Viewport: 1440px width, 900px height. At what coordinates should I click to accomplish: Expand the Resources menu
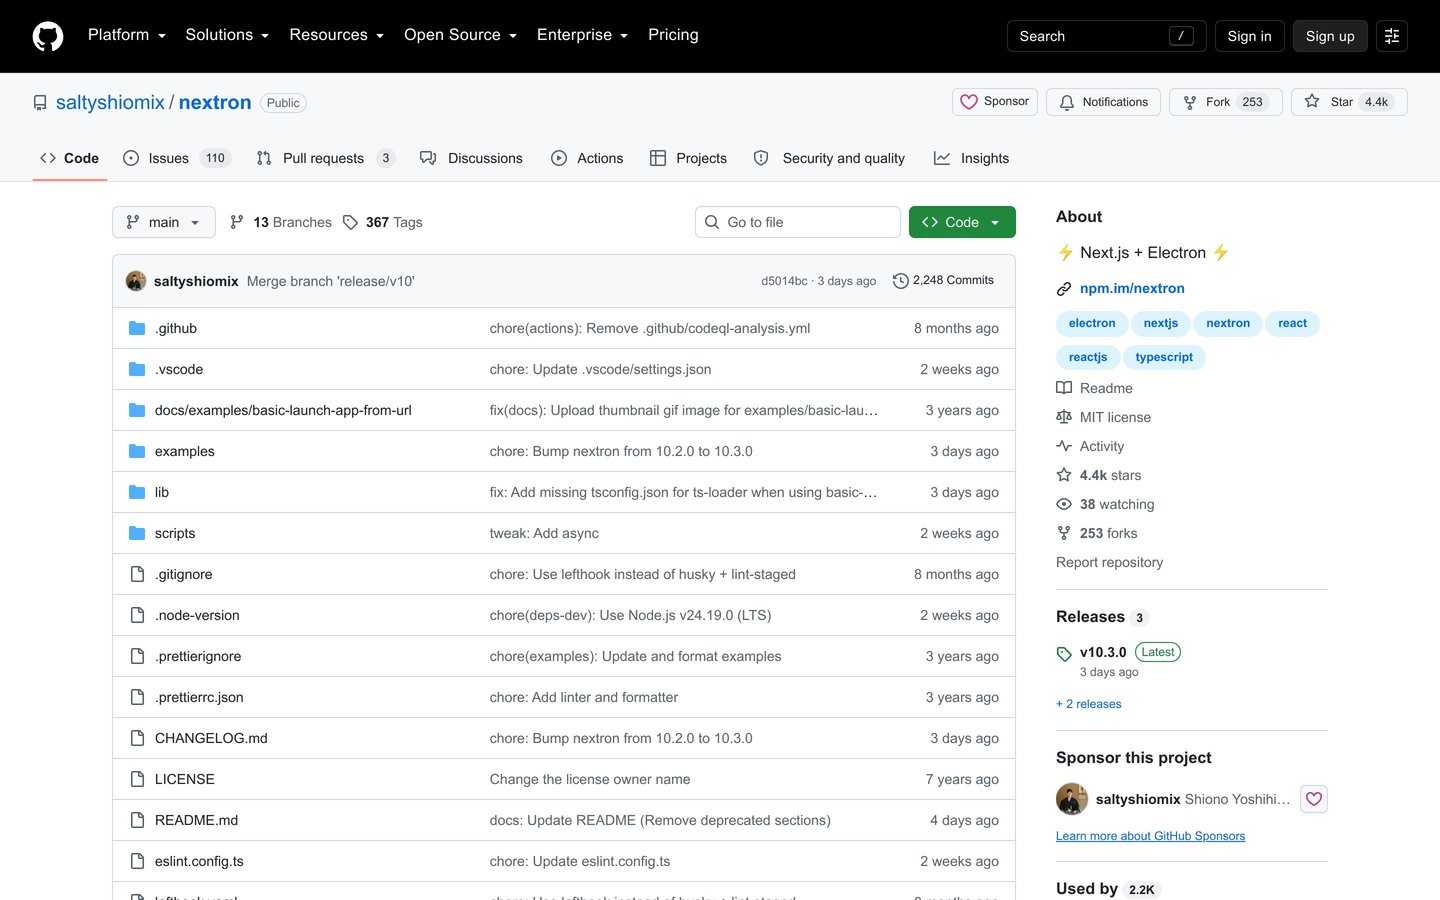click(x=336, y=35)
